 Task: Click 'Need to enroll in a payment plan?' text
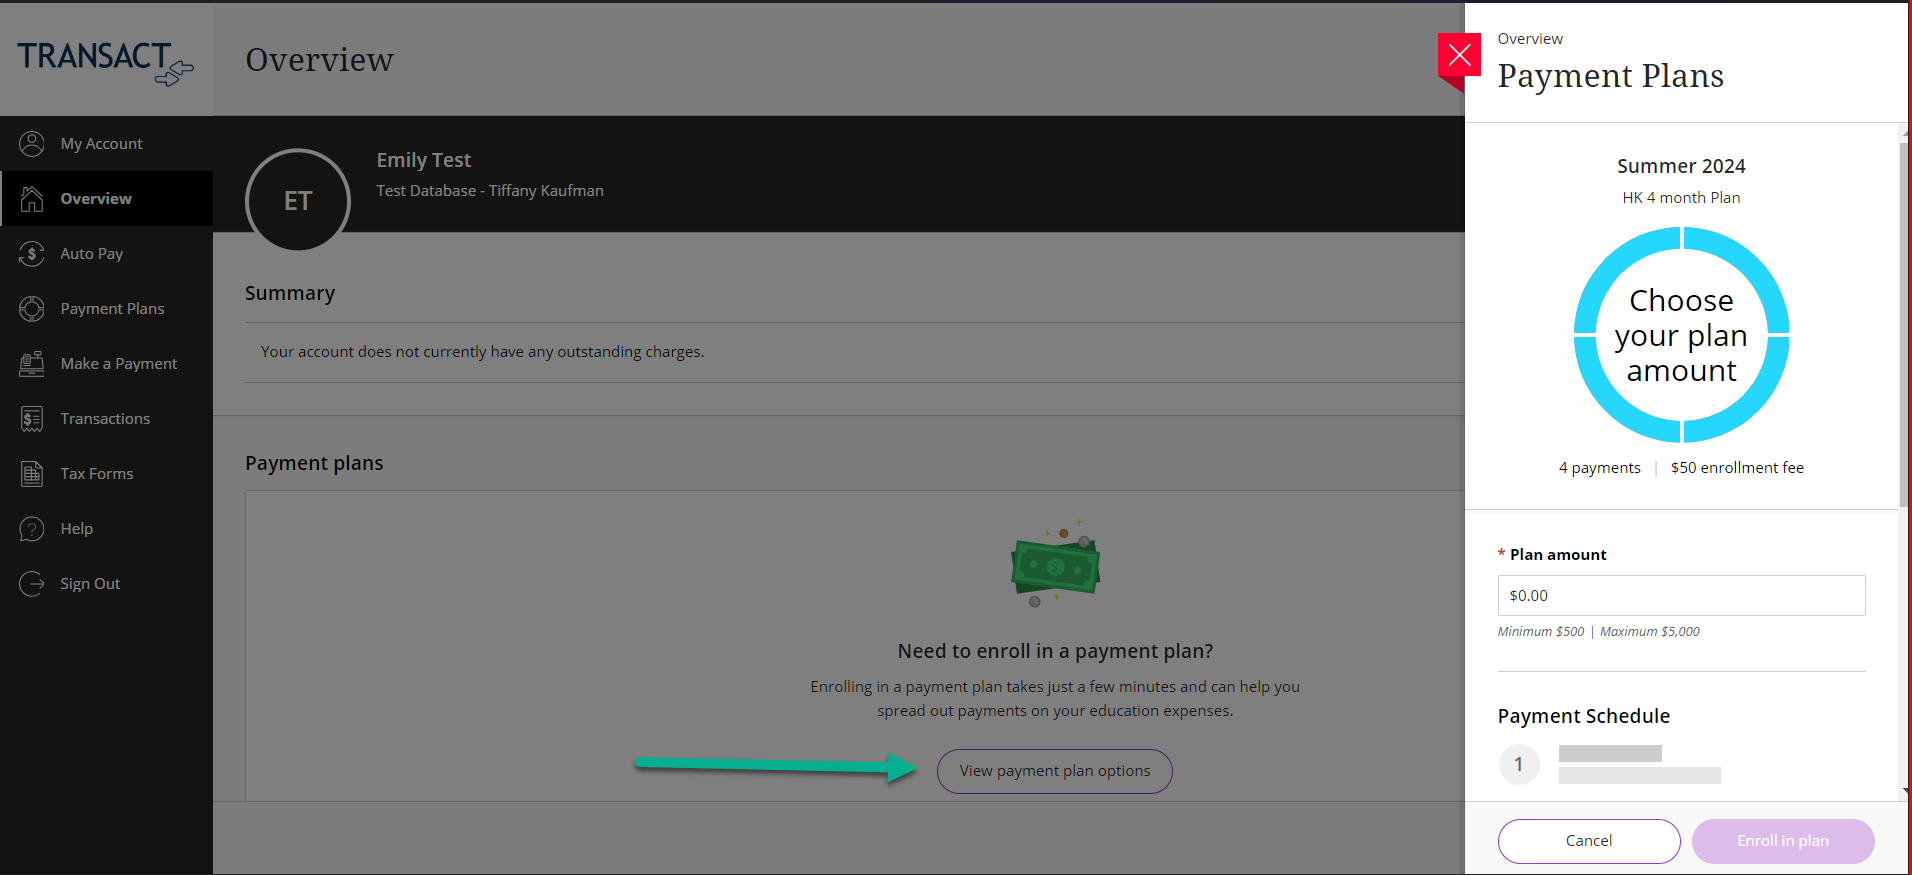click(1055, 651)
